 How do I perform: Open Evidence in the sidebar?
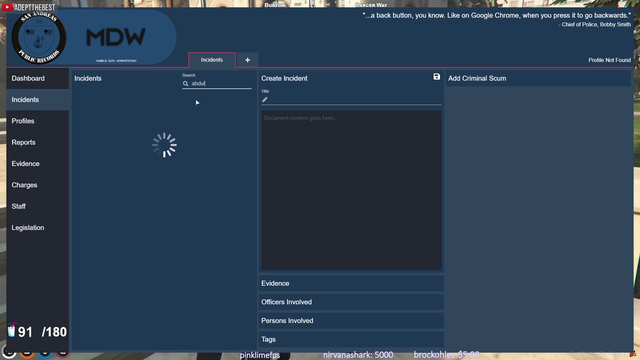pyautogui.click(x=38, y=164)
